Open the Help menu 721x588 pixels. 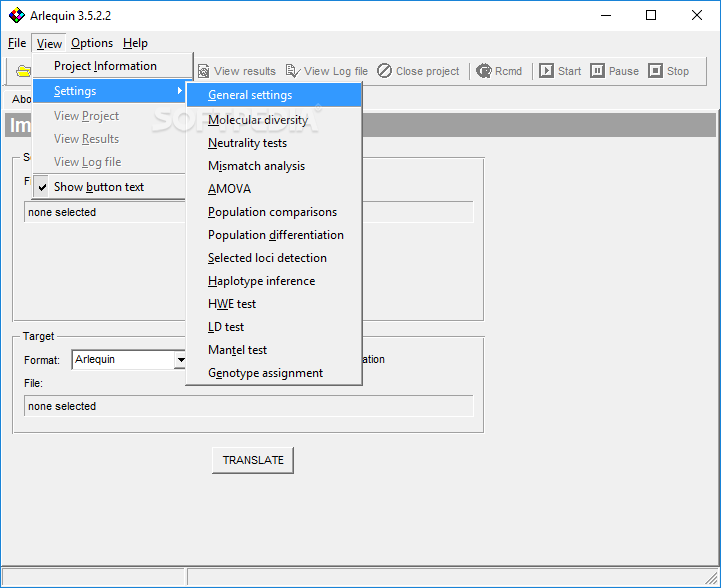click(x=135, y=43)
